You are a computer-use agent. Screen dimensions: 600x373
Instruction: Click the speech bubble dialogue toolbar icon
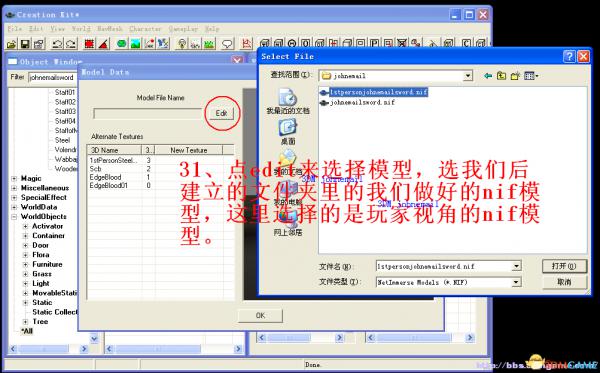pyautogui.click(x=227, y=44)
